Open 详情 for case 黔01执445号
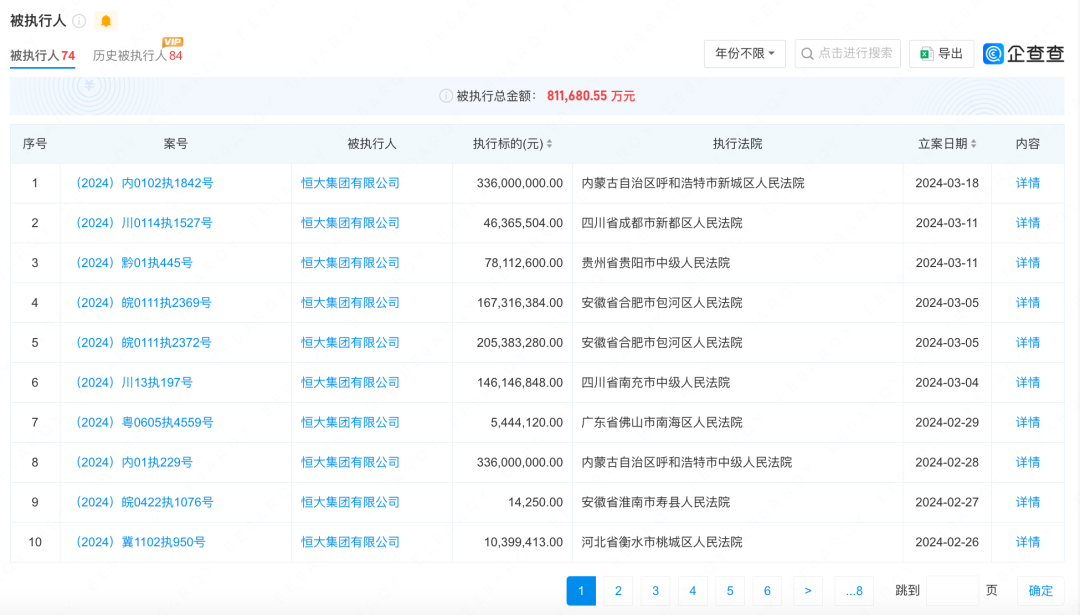The height and width of the screenshot is (615, 1080). 1027,263
